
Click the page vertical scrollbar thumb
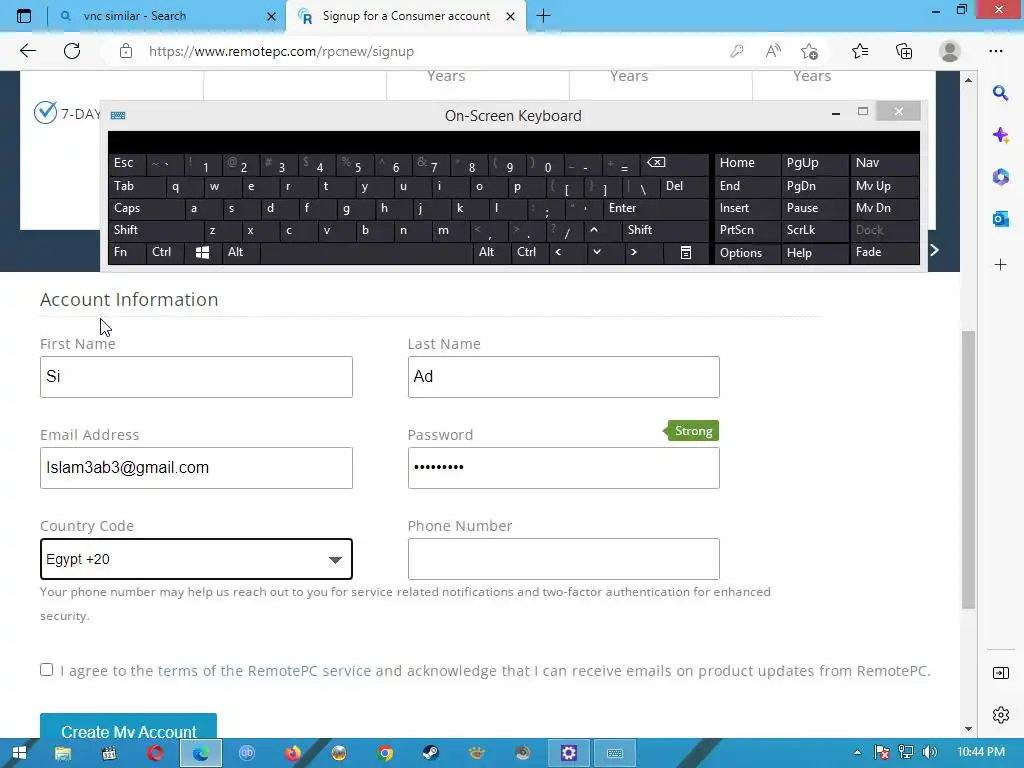968,470
